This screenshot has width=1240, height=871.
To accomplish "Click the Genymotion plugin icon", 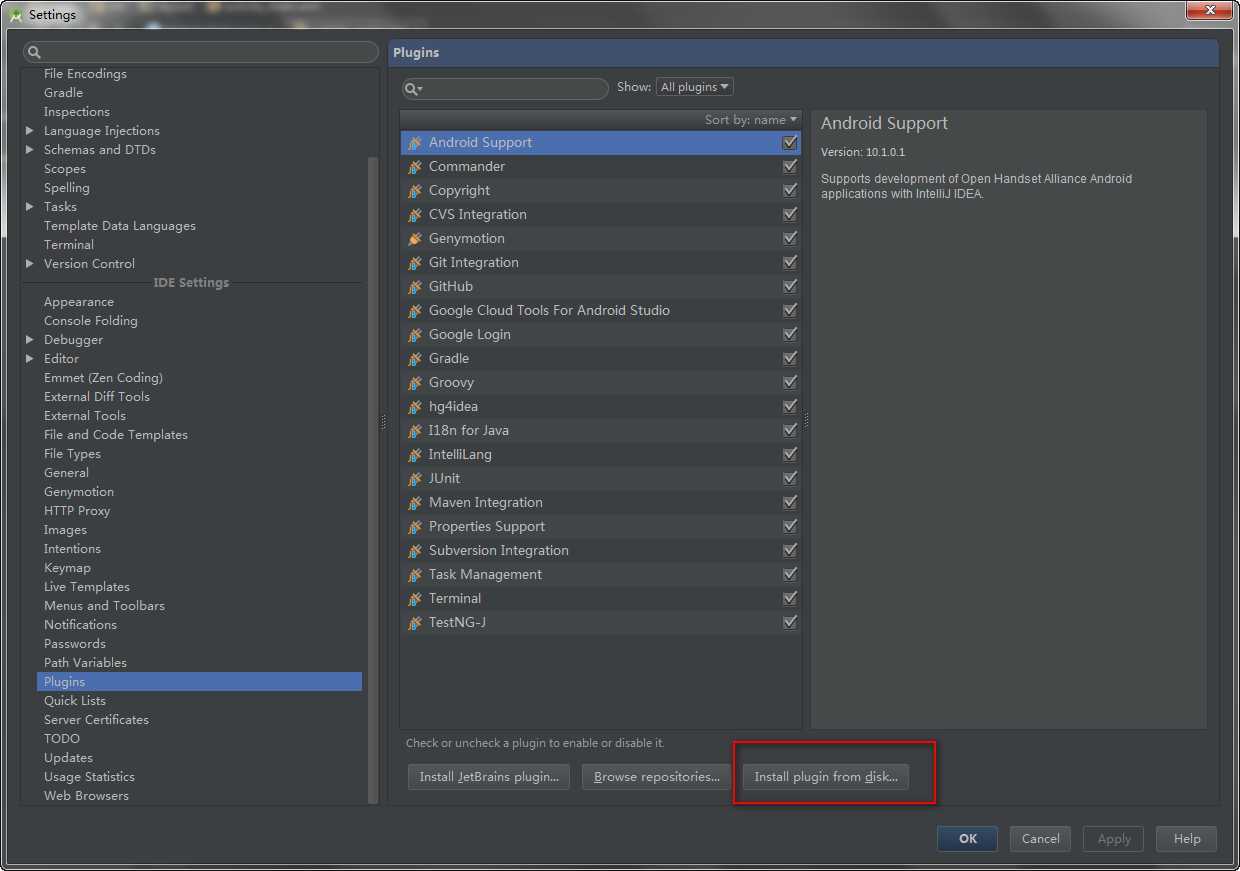I will pos(415,239).
